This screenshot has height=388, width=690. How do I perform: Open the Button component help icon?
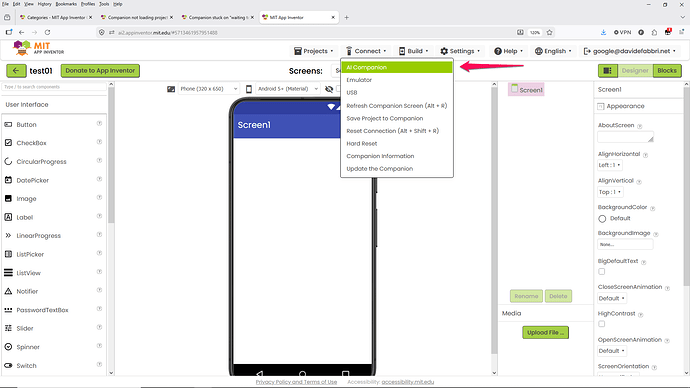click(99, 124)
